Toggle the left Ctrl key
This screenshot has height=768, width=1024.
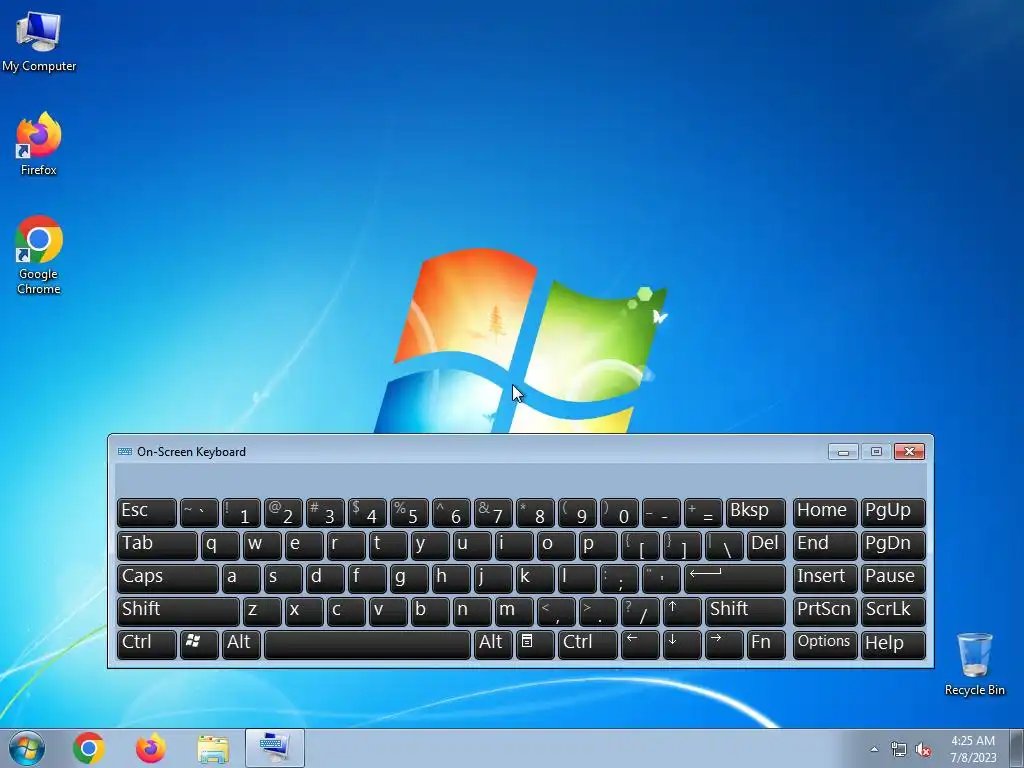[146, 644]
